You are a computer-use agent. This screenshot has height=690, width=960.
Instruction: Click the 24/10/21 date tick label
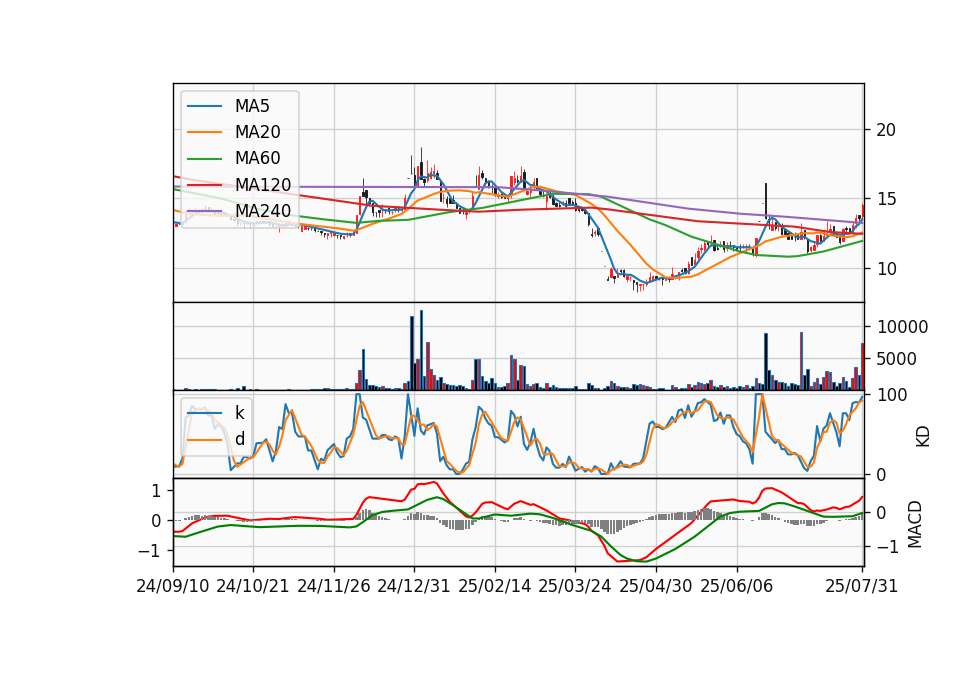pos(253,586)
